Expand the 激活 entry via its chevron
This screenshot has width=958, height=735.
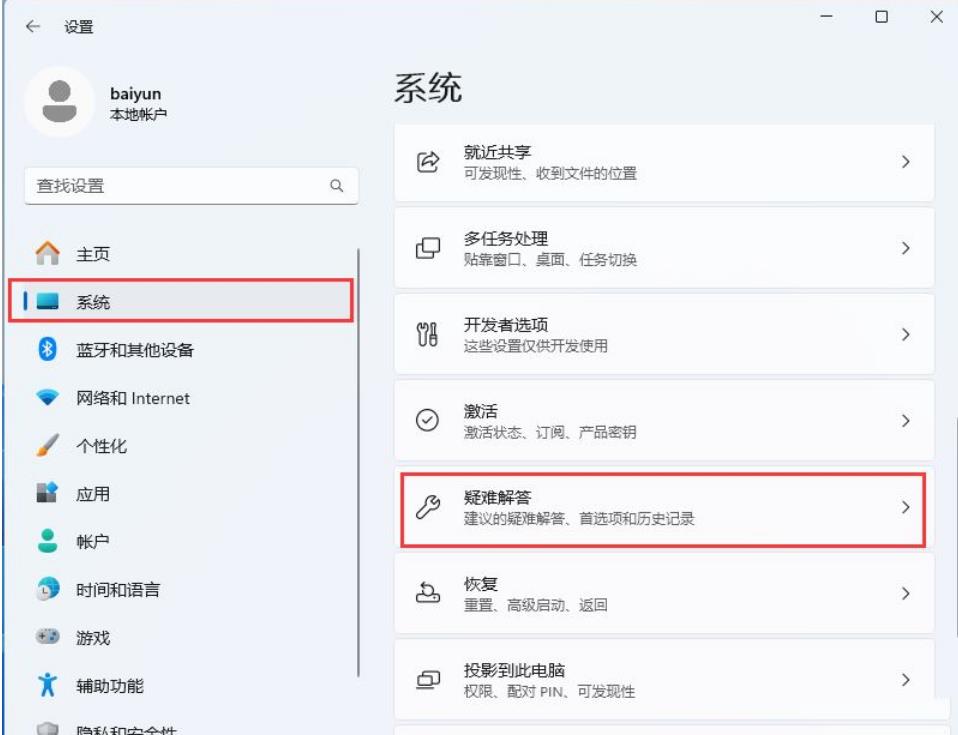pyautogui.click(x=907, y=420)
